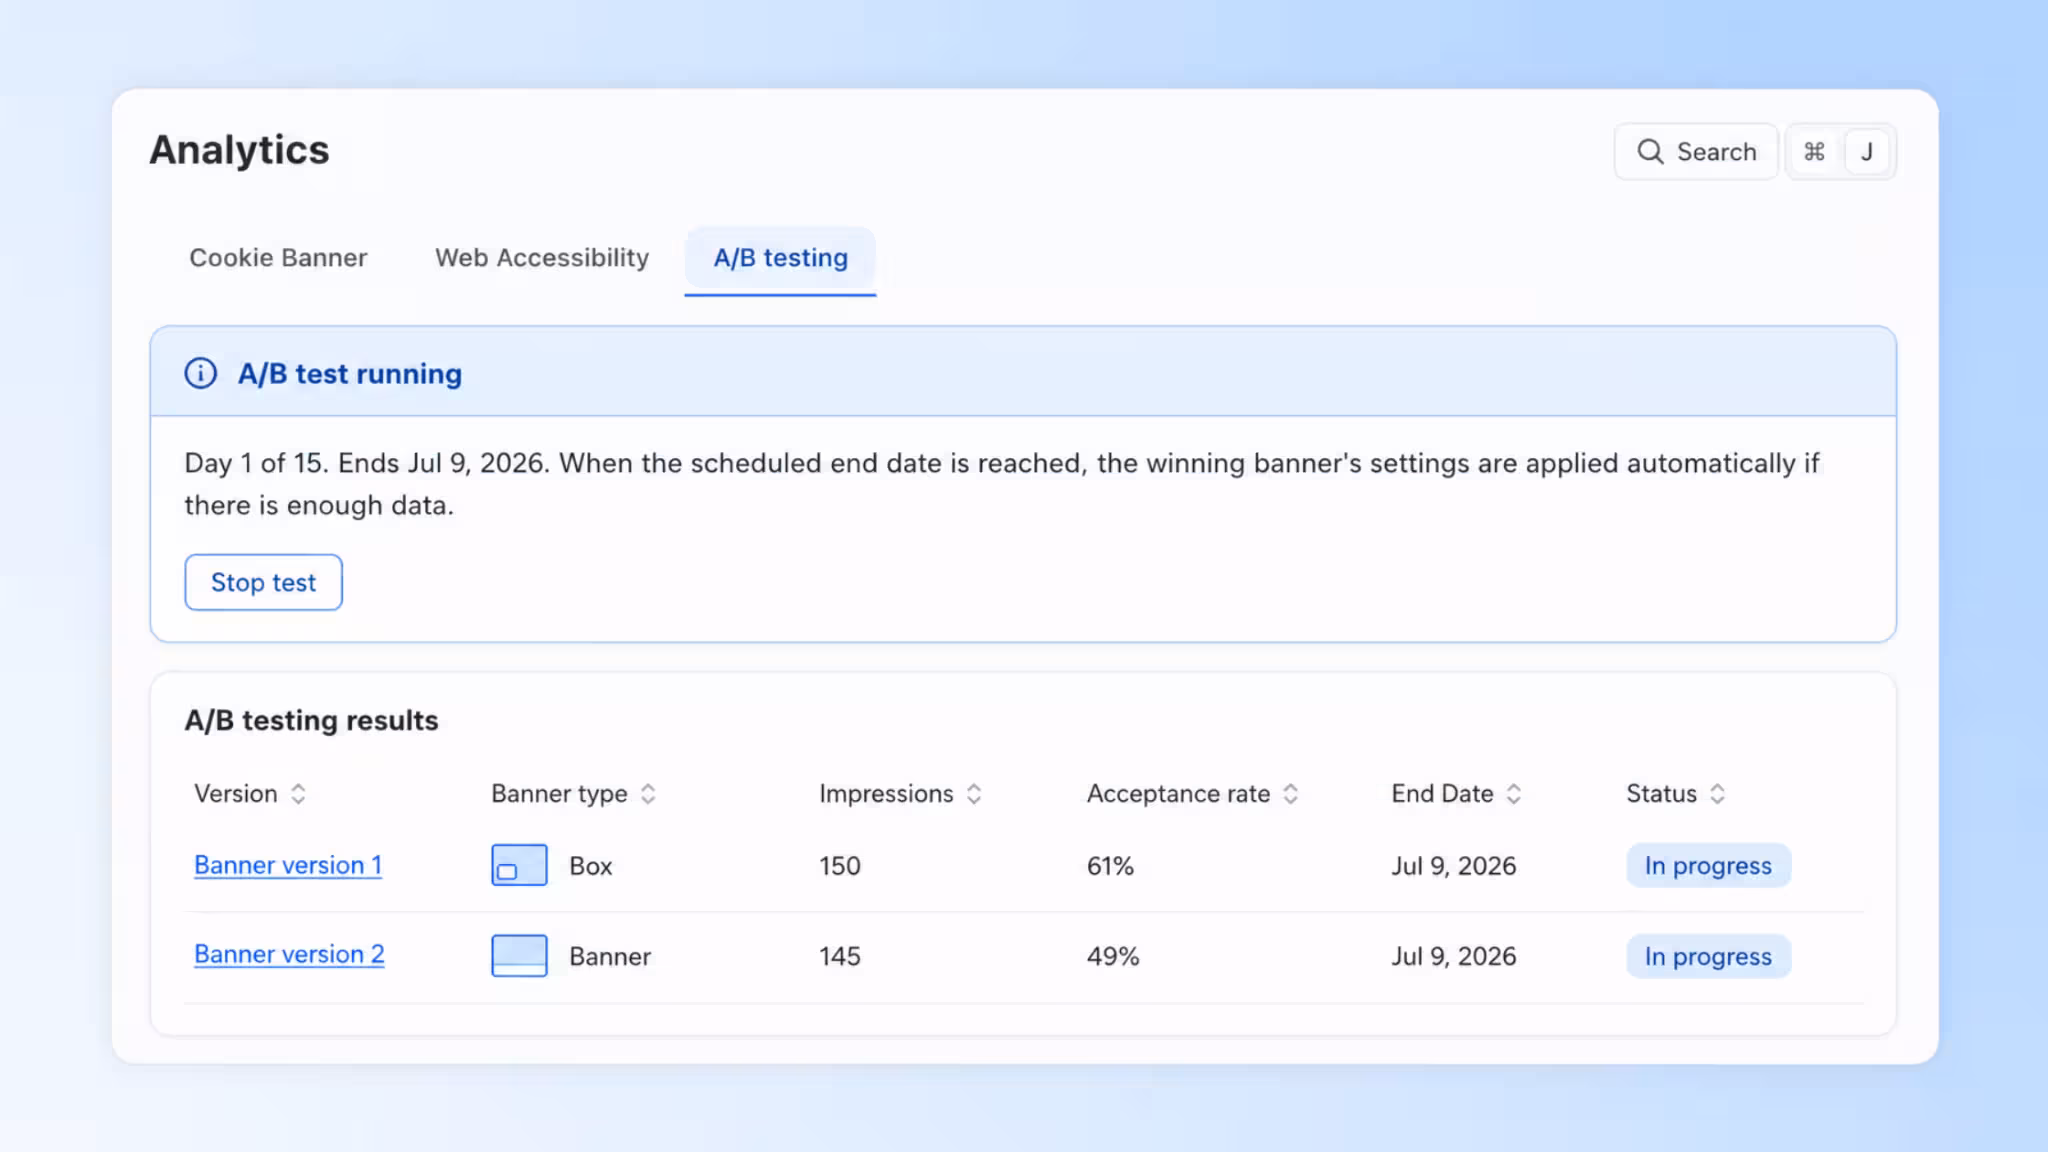Sort by Impressions column arrows
Screen dimensions: 2048x1152
(x=974, y=794)
